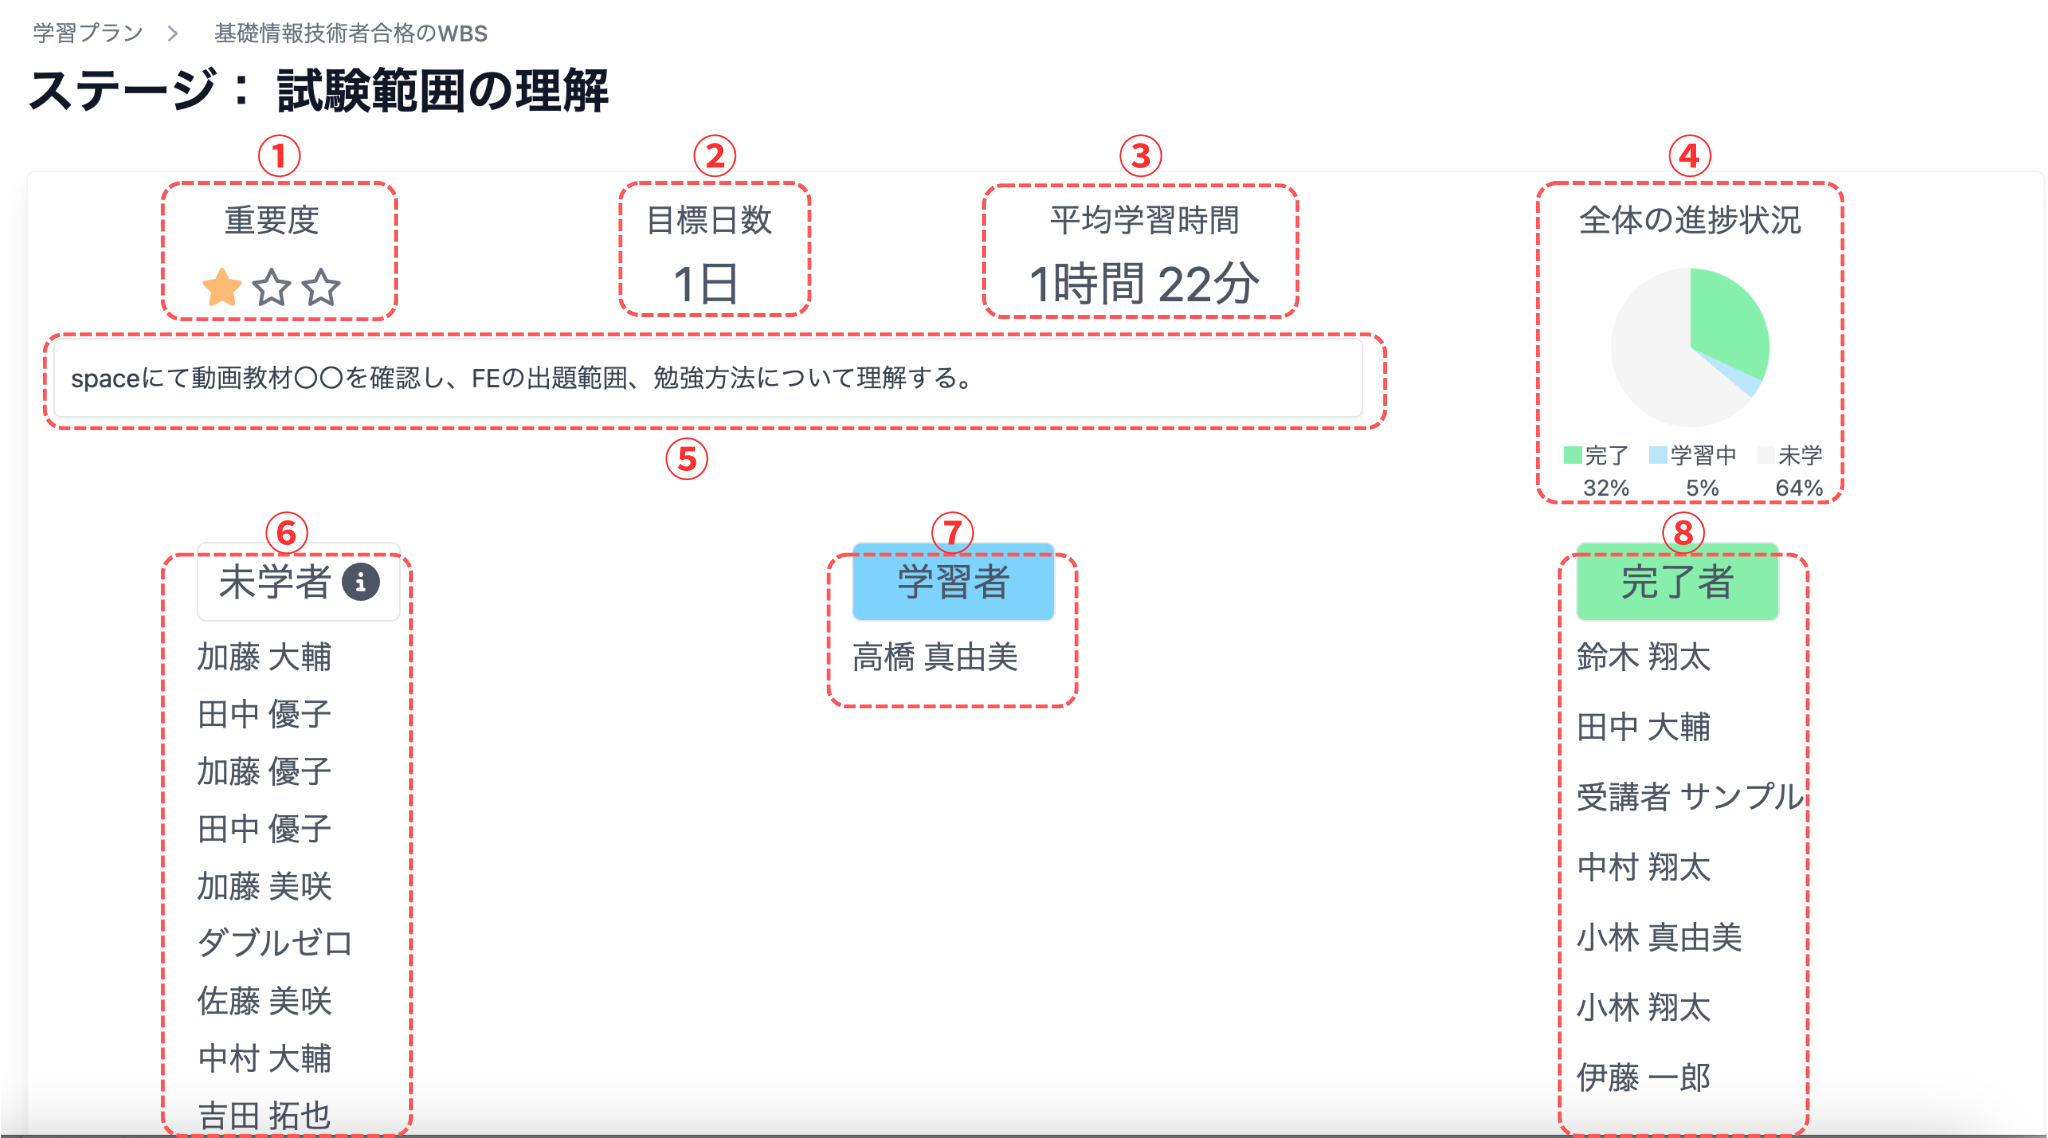Click the green 完了 legend square
Screen dimensions: 2048x1138
pos(1573,456)
